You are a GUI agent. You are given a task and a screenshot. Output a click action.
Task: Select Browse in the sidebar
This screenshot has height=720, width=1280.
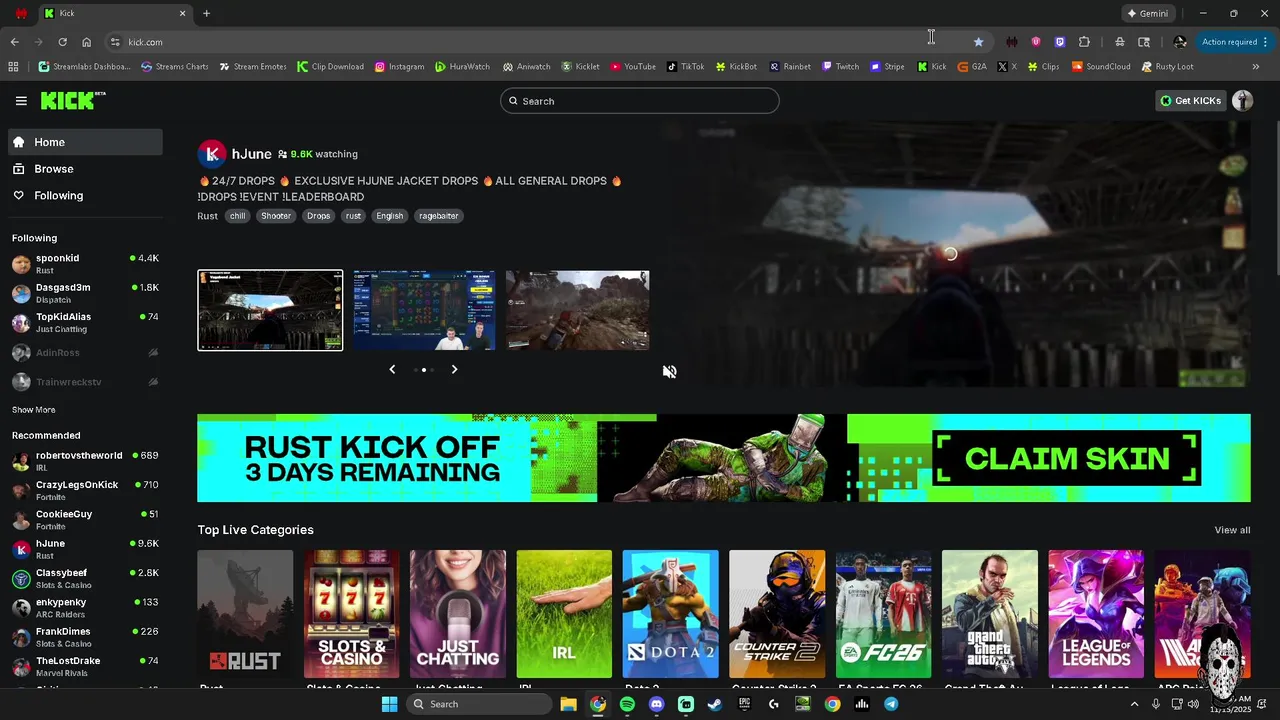[x=85, y=169]
